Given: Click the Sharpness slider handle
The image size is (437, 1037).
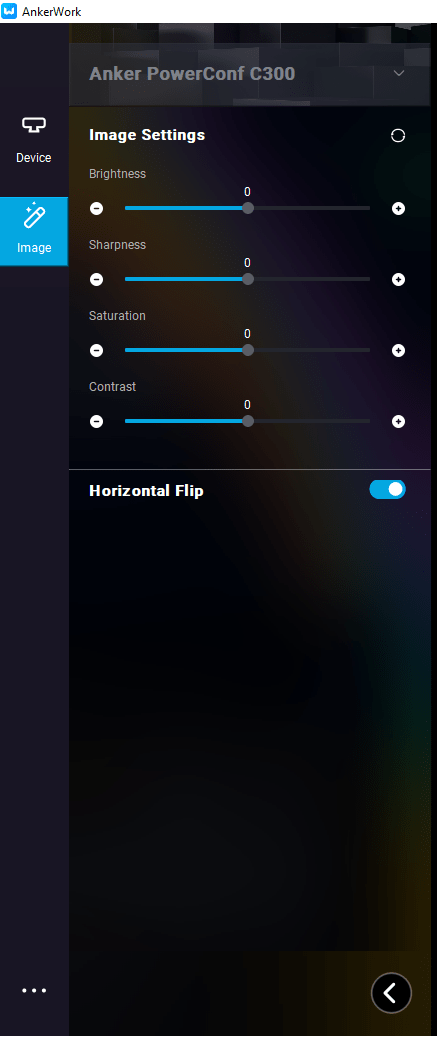Looking at the screenshot, I should (x=247, y=279).
